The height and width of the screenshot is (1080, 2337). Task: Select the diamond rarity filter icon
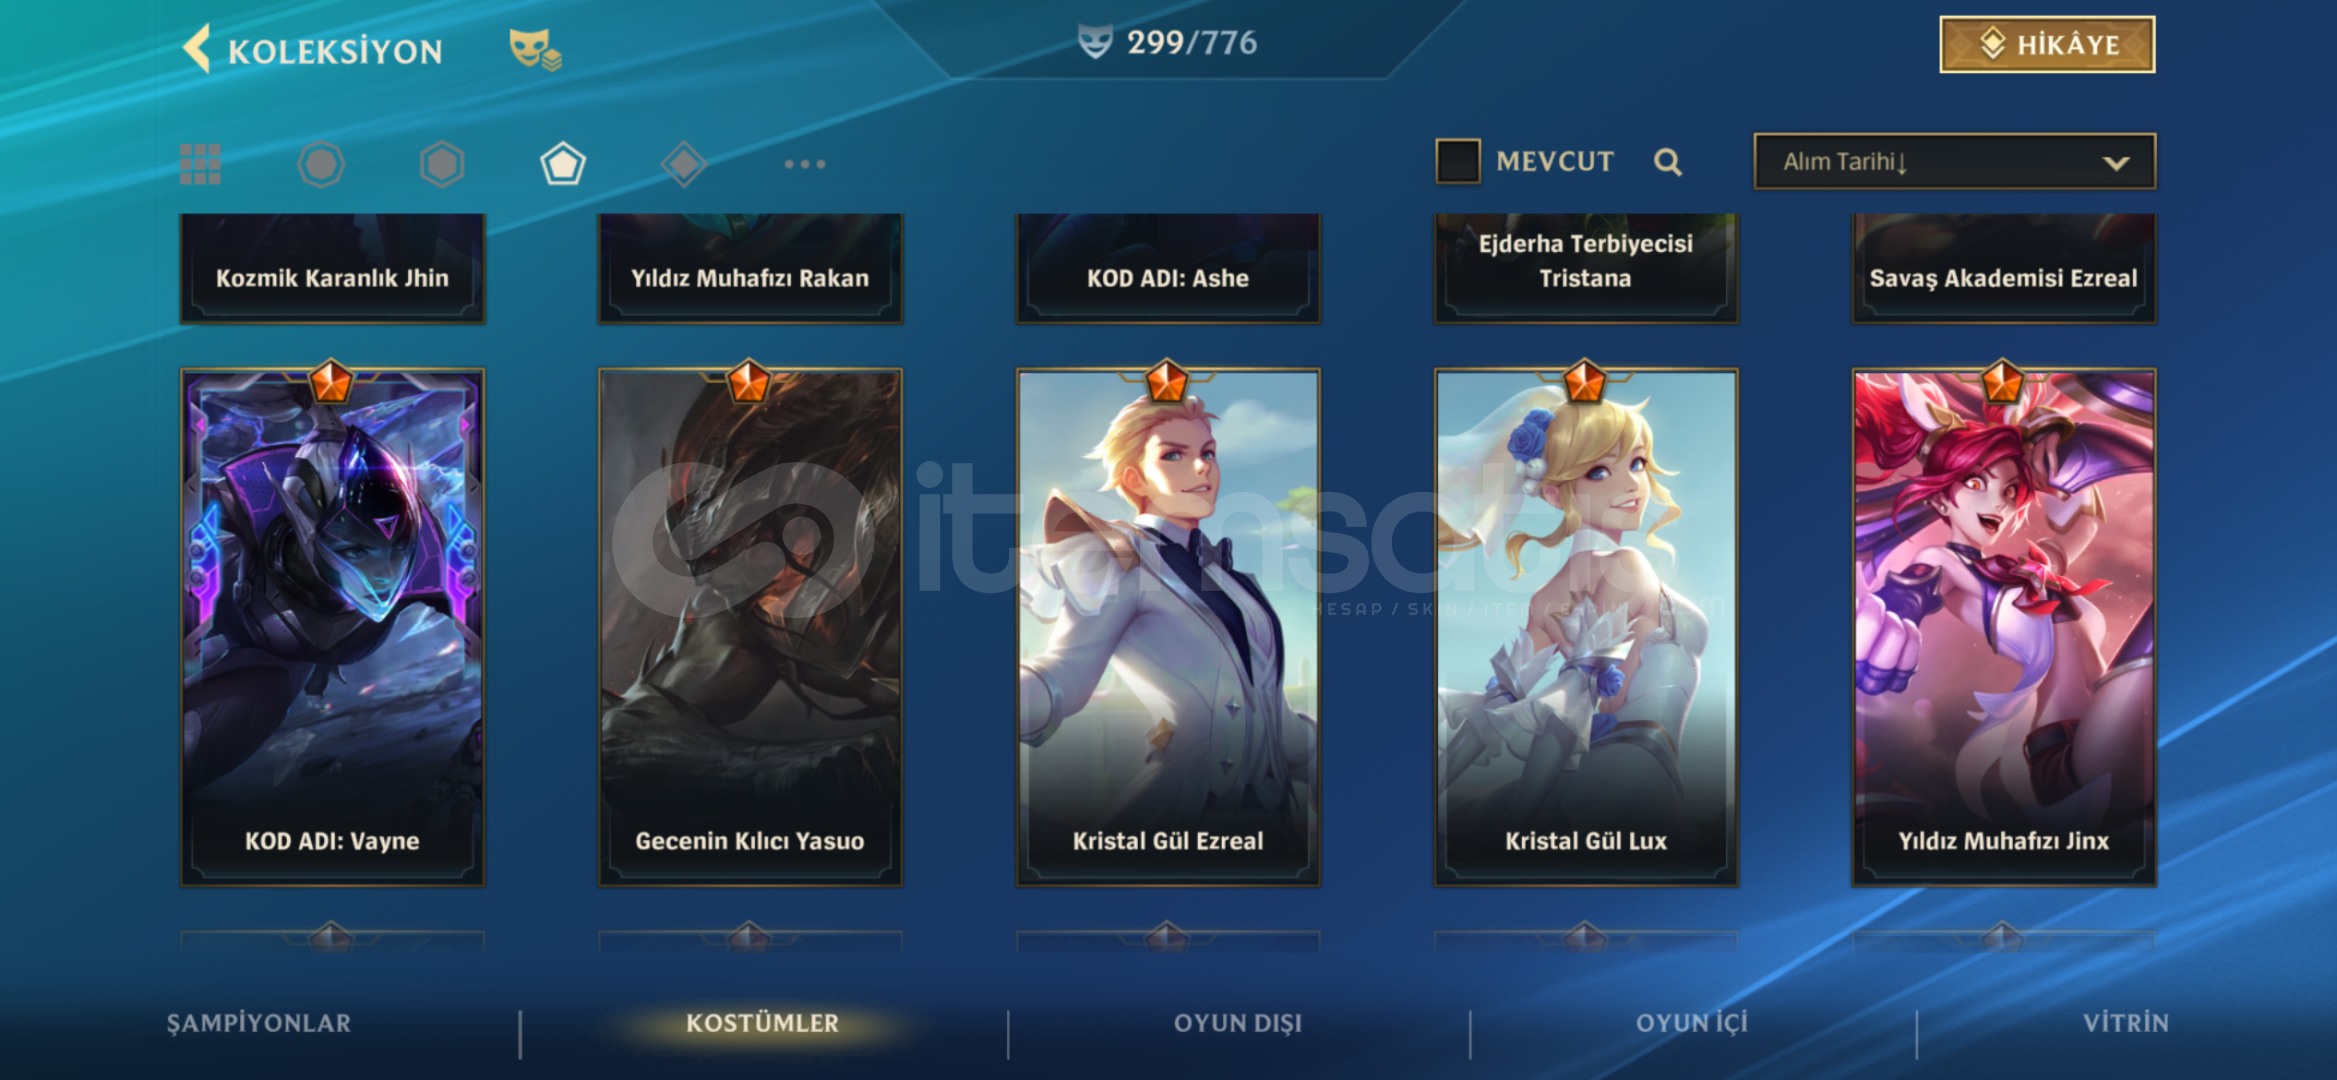click(684, 164)
